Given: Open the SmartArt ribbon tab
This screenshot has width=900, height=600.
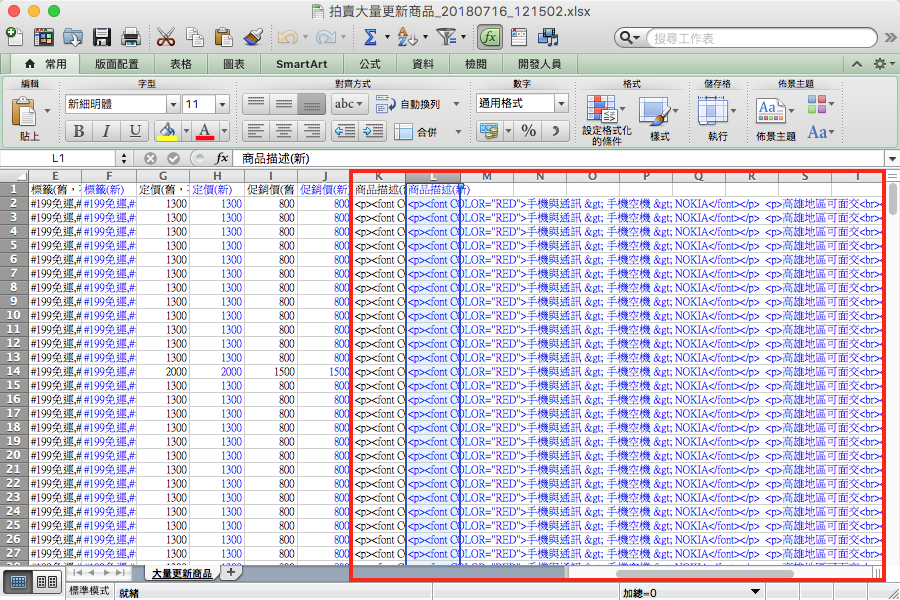Looking at the screenshot, I should [302, 64].
